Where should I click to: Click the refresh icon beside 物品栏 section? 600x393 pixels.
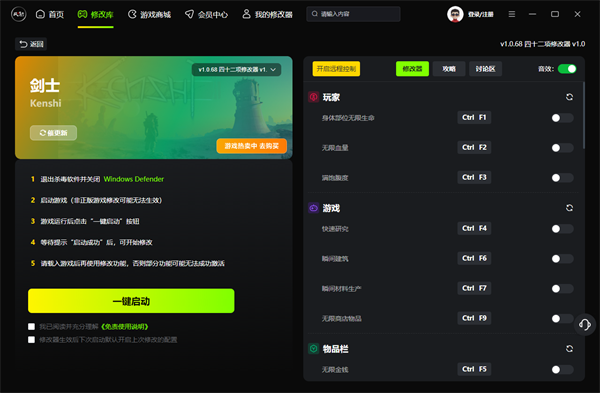(569, 349)
